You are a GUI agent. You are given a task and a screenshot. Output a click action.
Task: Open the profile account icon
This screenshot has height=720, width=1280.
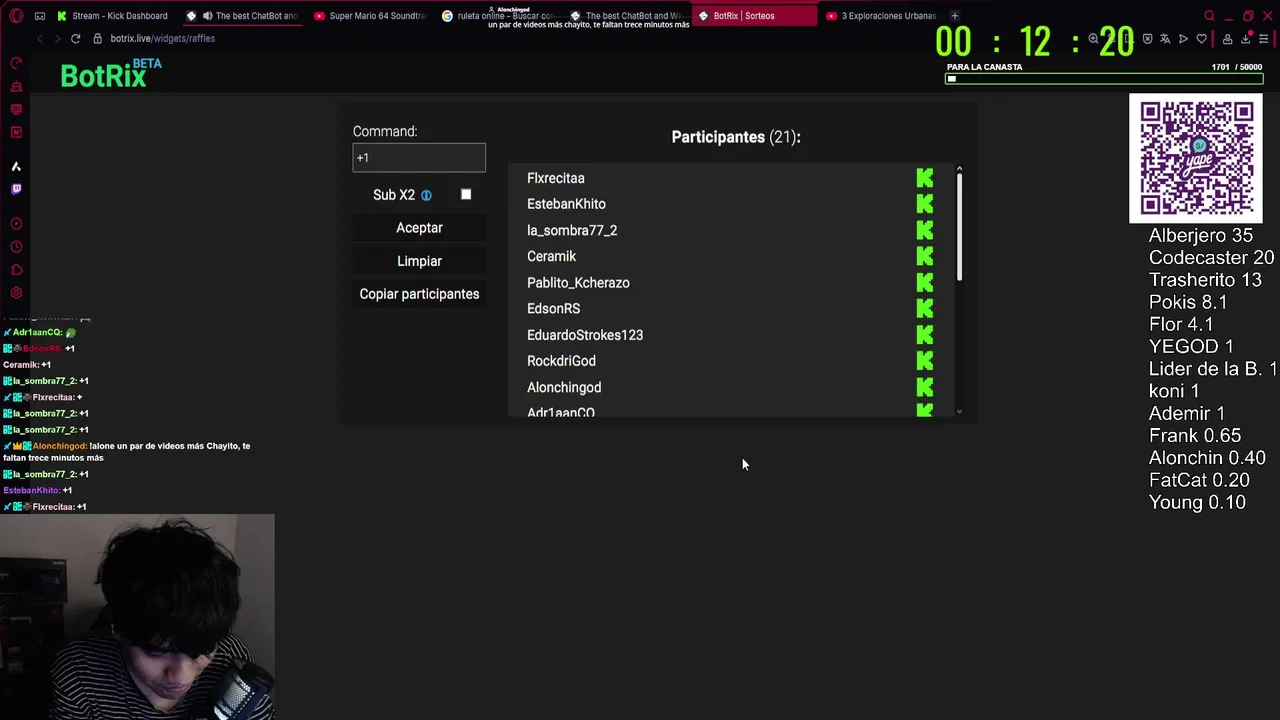click(1227, 39)
